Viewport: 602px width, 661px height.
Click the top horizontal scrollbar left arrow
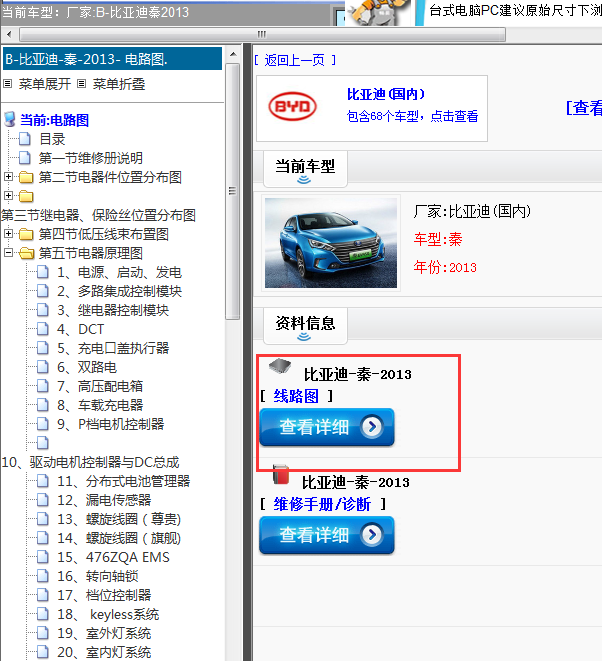pyautogui.click(x=9, y=34)
